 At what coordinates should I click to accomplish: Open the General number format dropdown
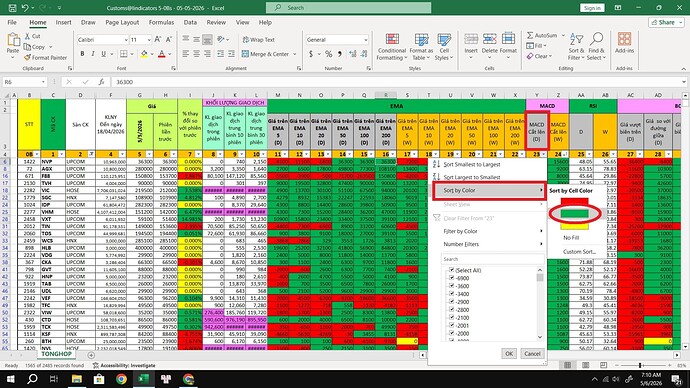coord(365,40)
